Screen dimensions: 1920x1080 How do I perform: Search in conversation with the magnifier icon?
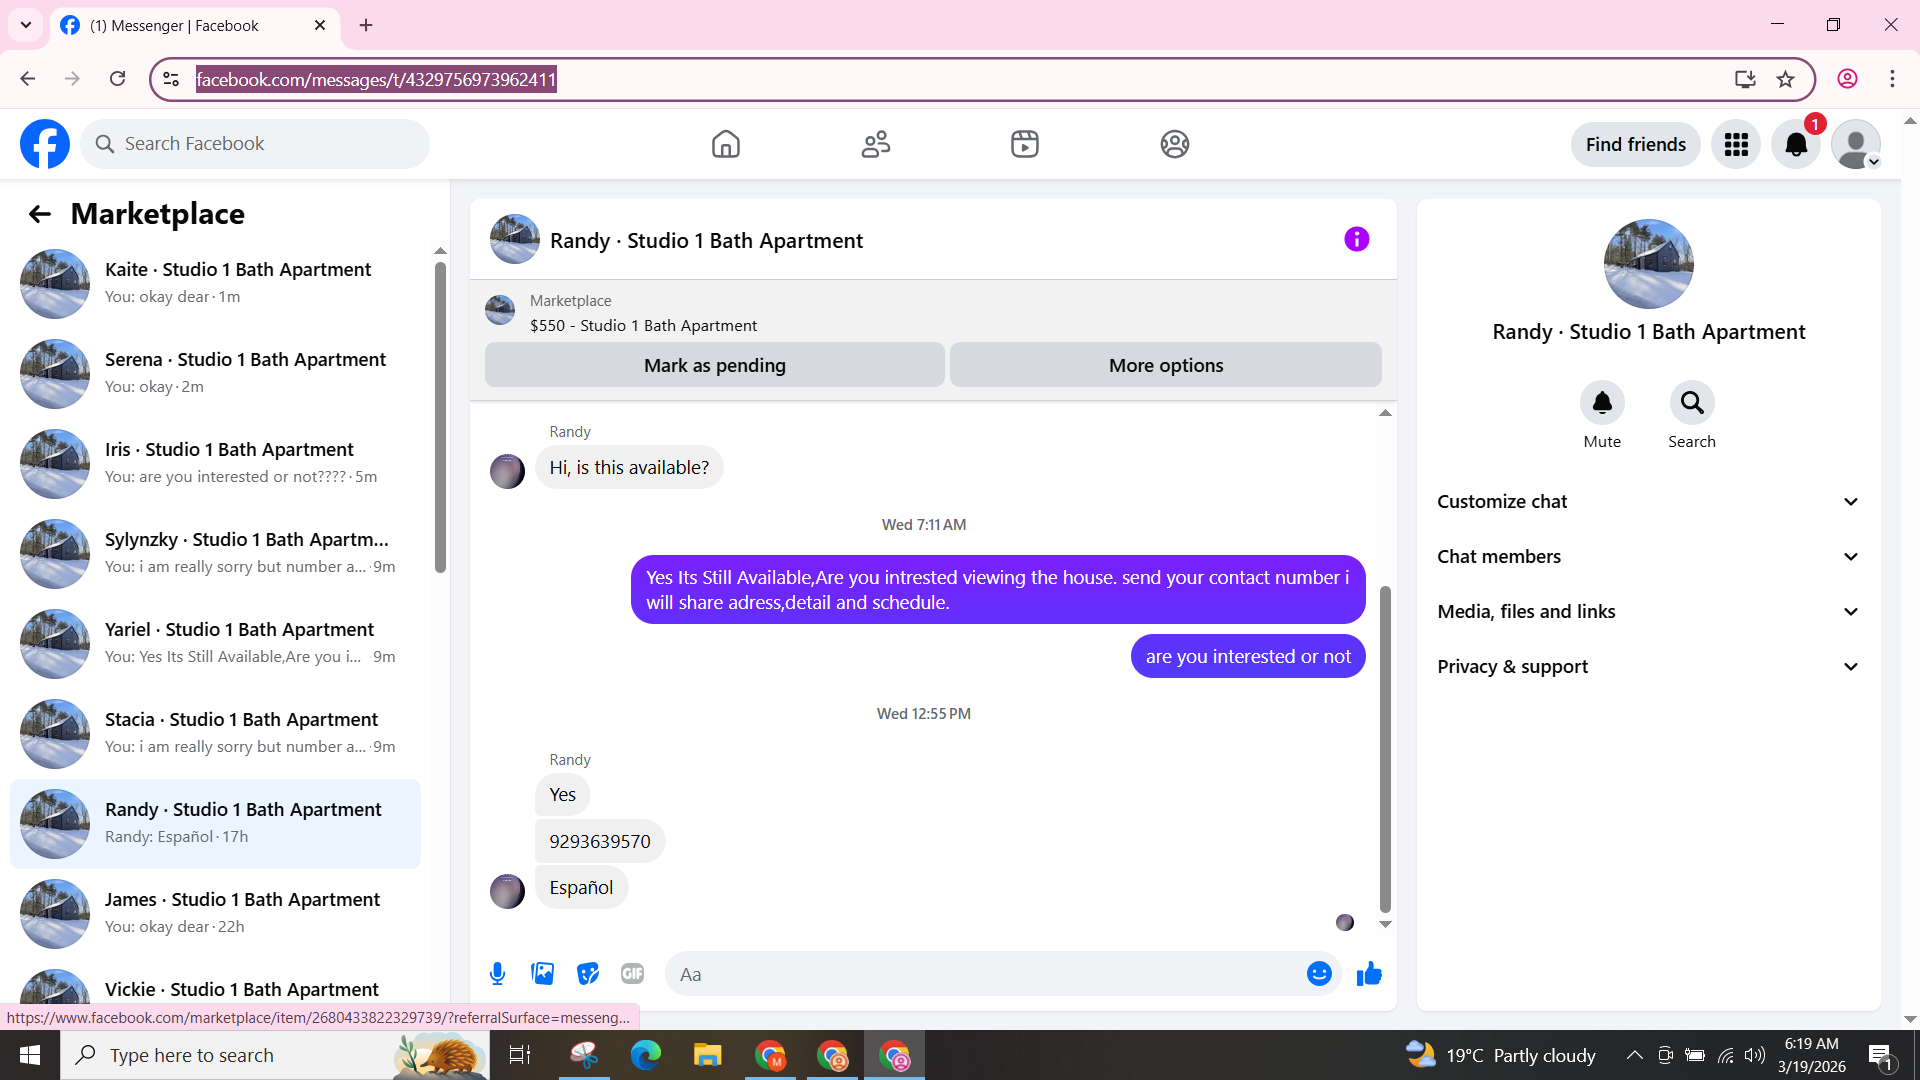click(1691, 403)
